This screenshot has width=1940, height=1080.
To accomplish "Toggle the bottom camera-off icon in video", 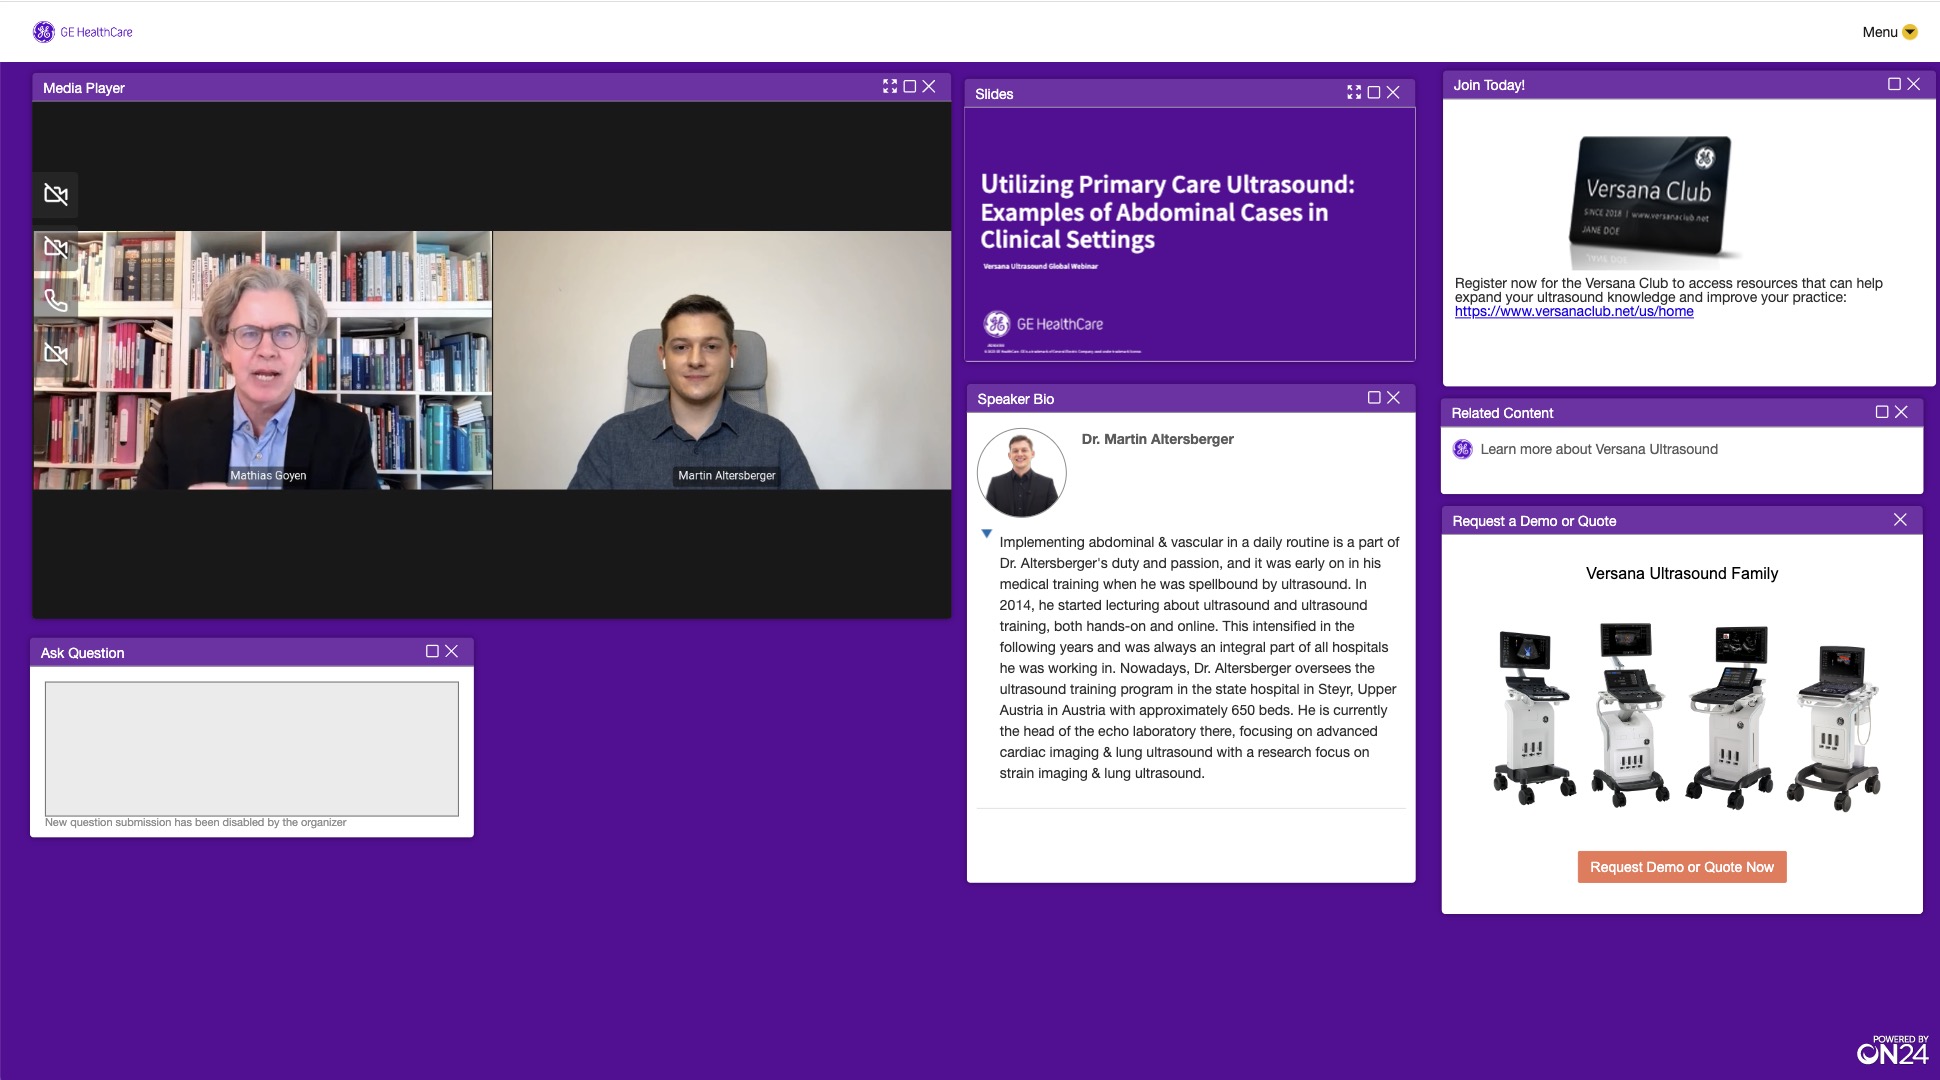I will pos(56,353).
